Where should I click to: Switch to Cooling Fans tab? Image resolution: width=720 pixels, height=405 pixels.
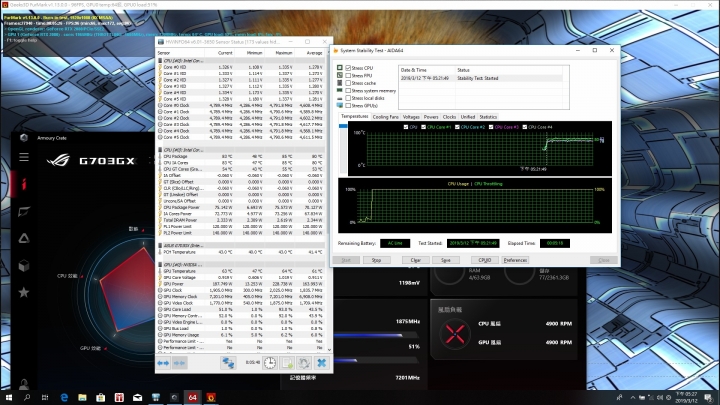[386, 117]
